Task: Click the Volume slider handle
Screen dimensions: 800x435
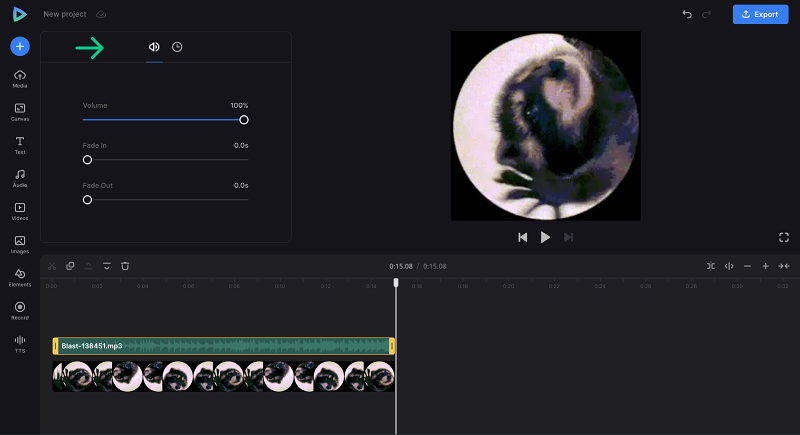Action: [x=244, y=120]
